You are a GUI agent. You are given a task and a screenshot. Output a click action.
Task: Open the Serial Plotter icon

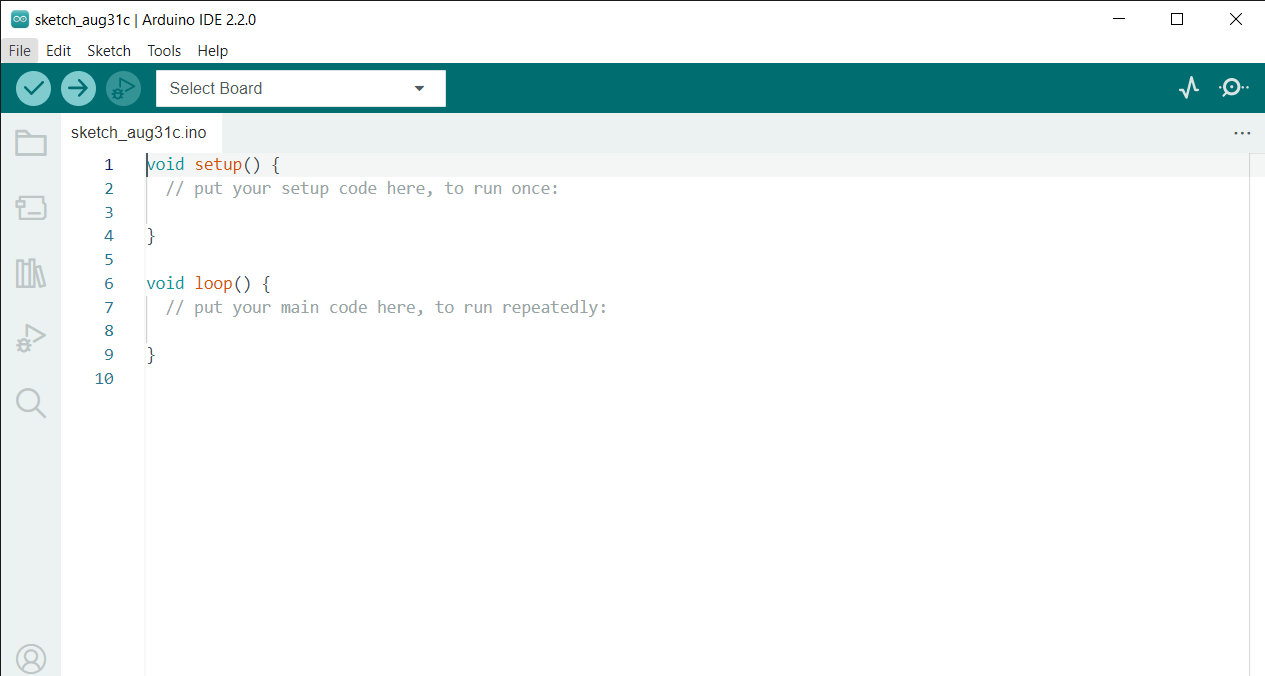coord(1188,88)
